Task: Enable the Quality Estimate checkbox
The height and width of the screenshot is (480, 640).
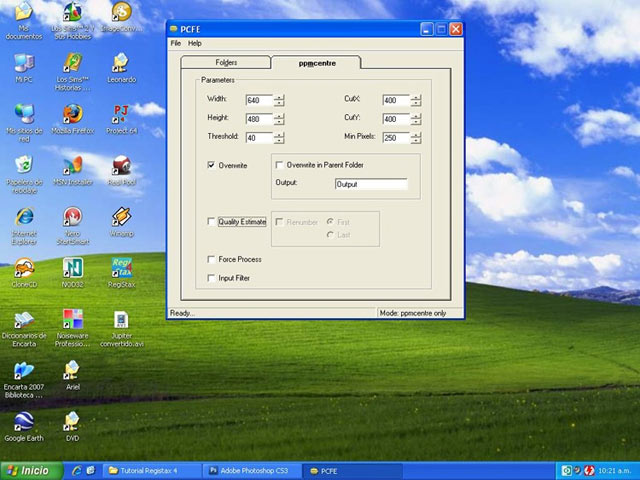Action: click(211, 222)
